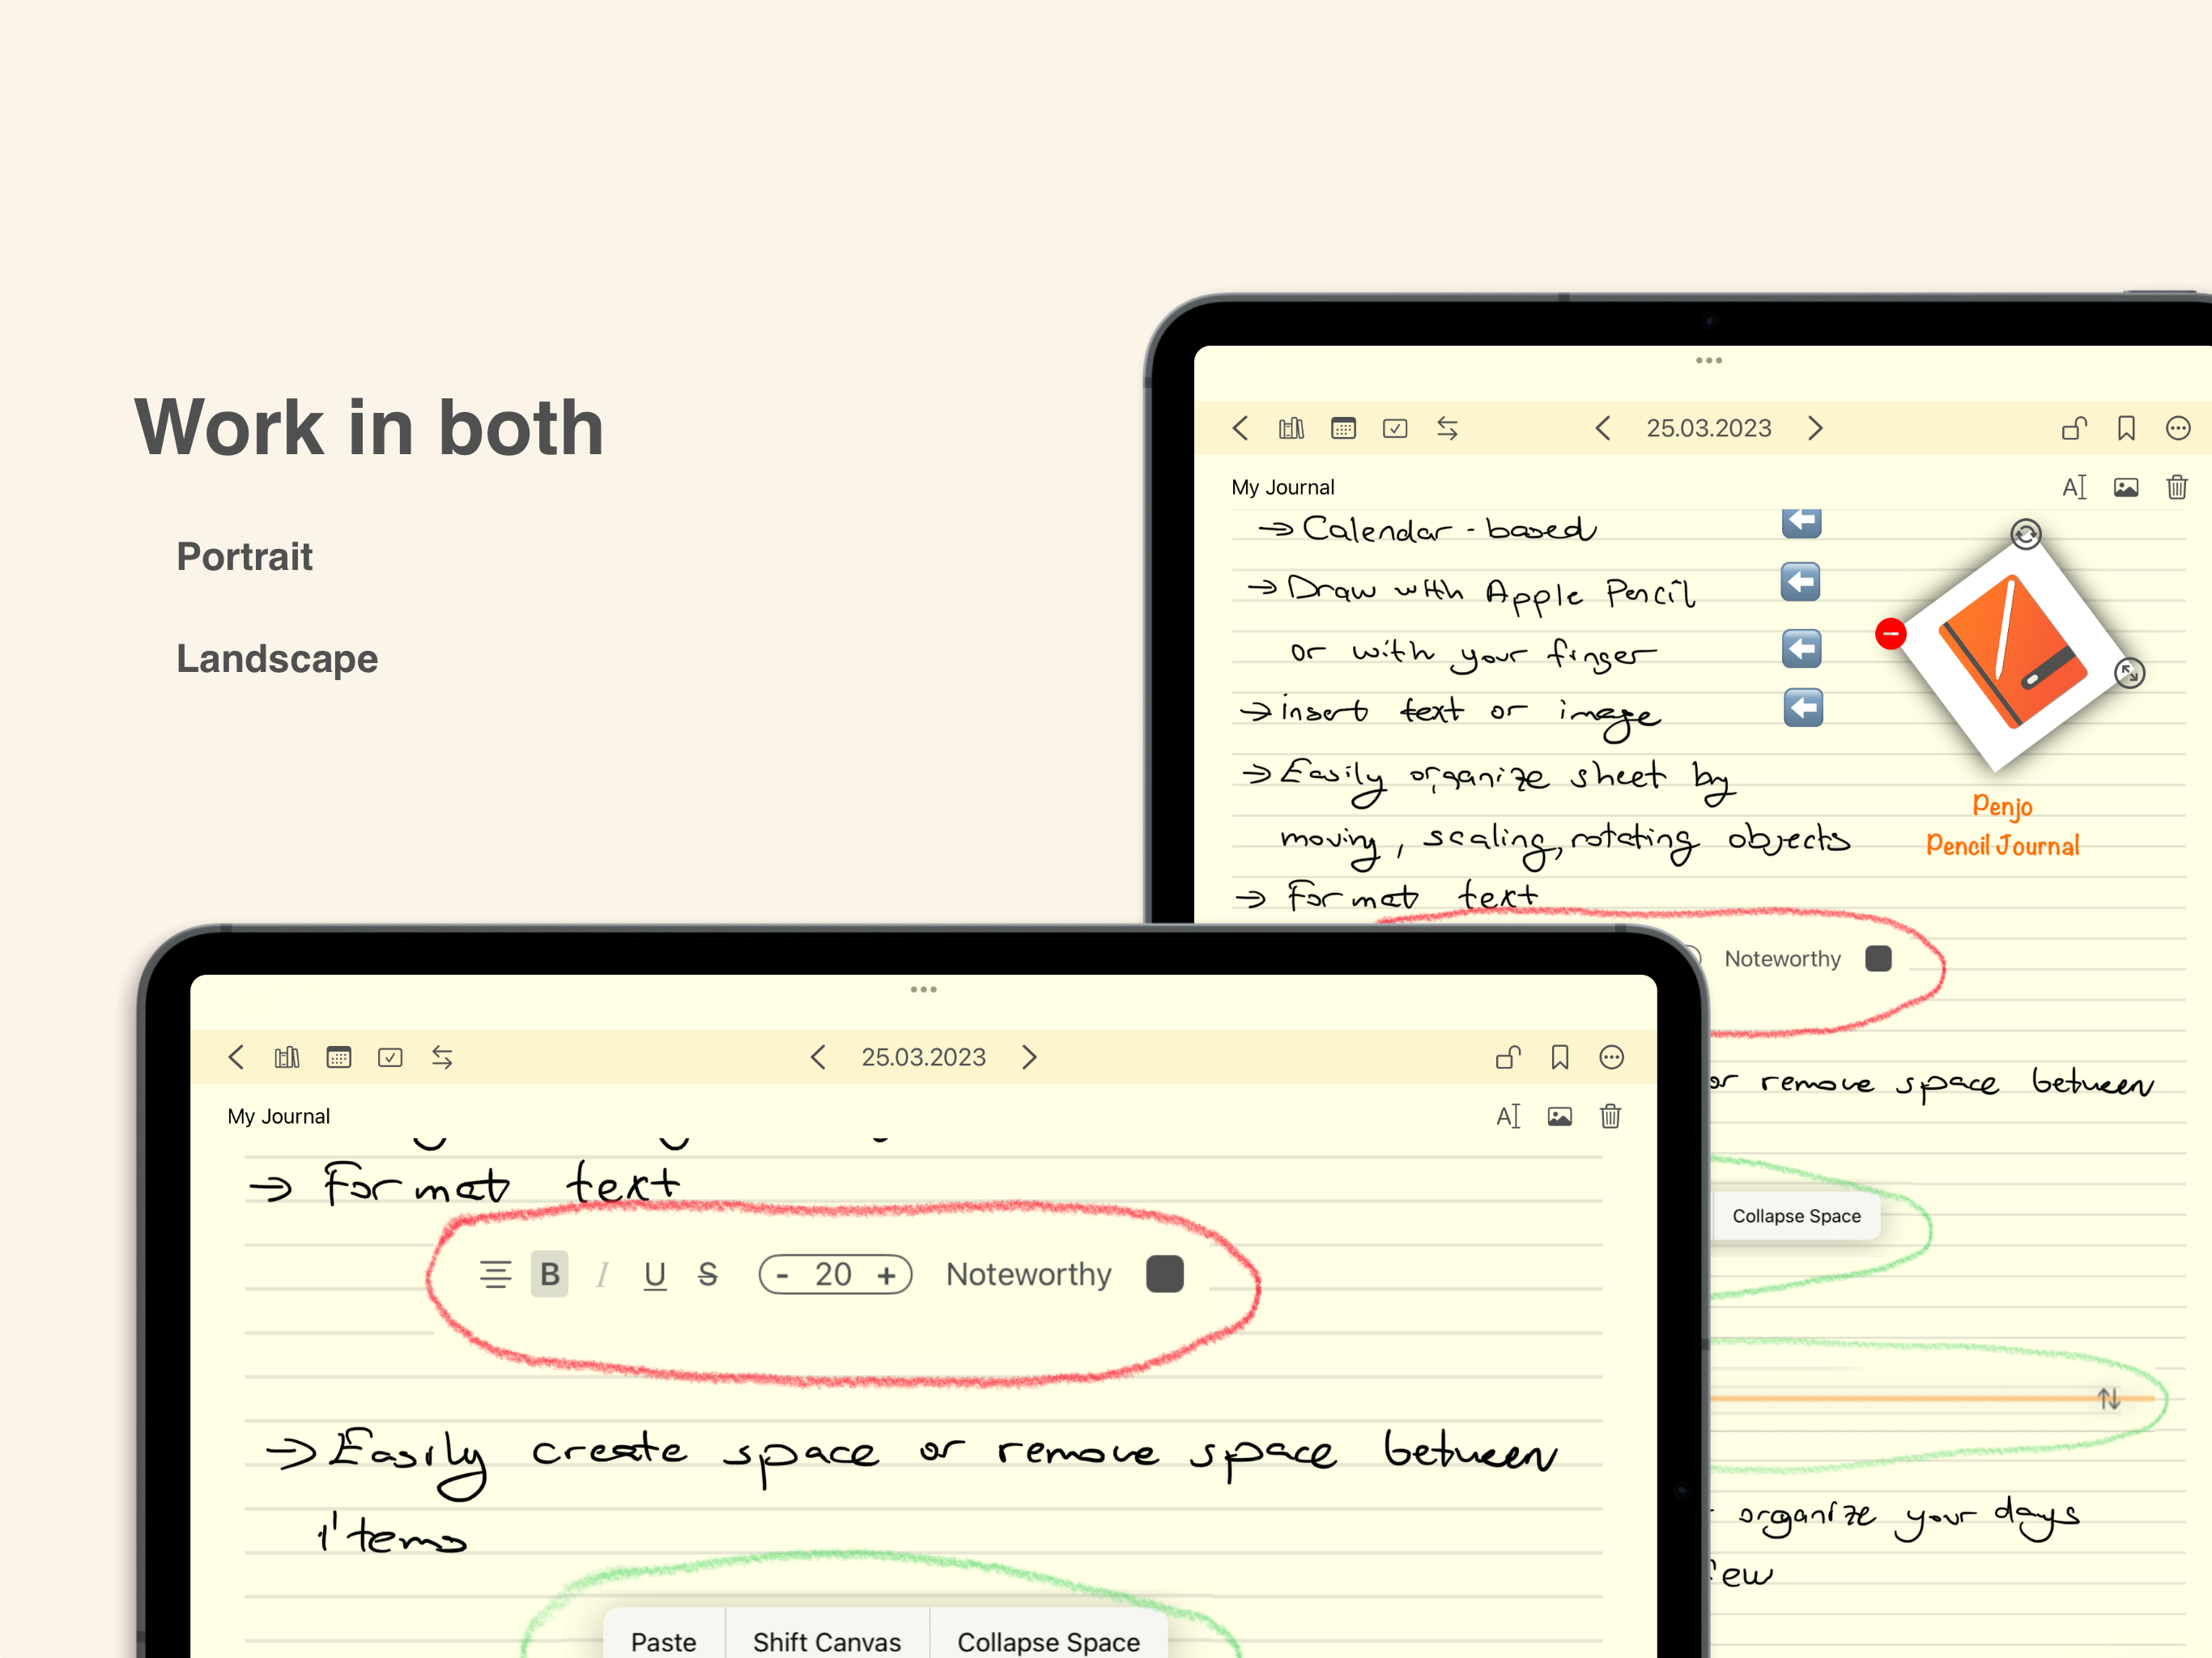
Task: Open the library books icon on portrait iPad
Action: 1291,428
